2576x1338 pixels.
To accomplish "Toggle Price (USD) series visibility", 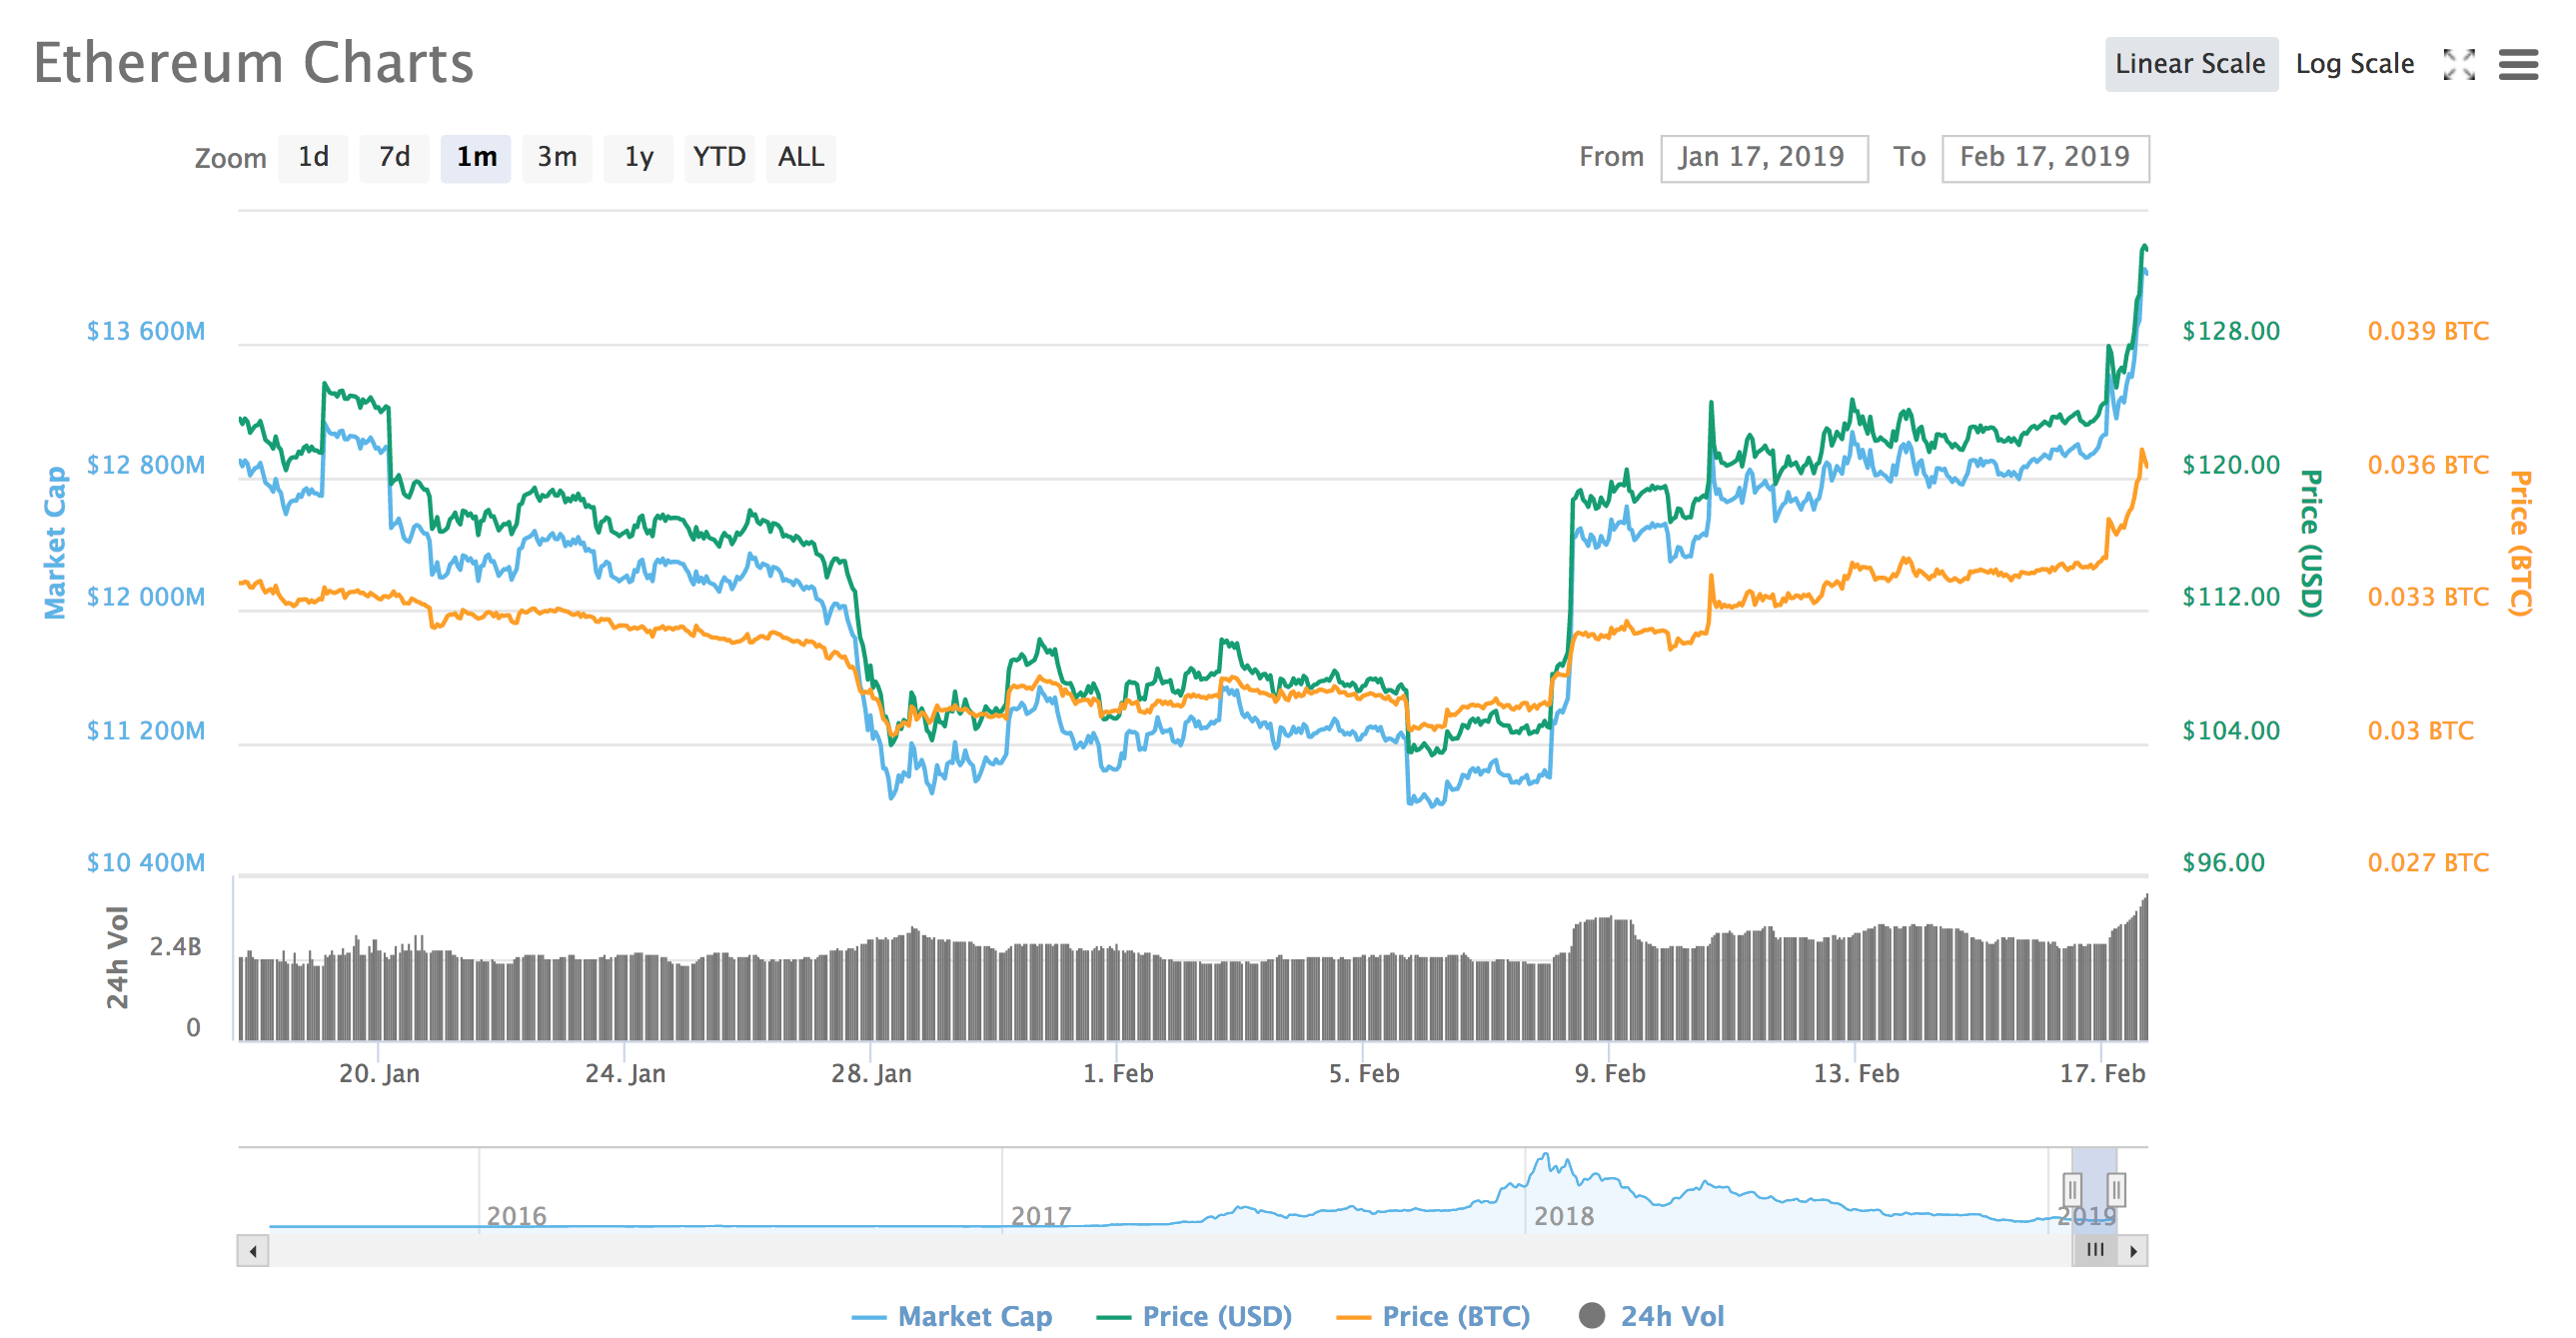I will [1194, 1316].
